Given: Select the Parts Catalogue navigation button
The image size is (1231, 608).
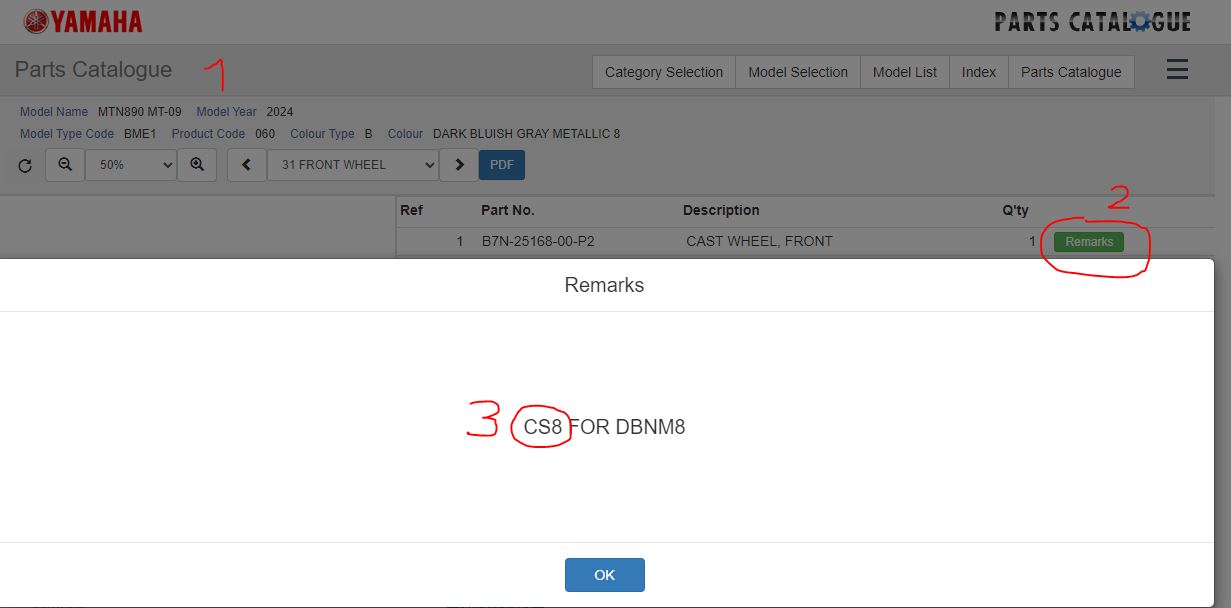Looking at the screenshot, I should 1071,72.
